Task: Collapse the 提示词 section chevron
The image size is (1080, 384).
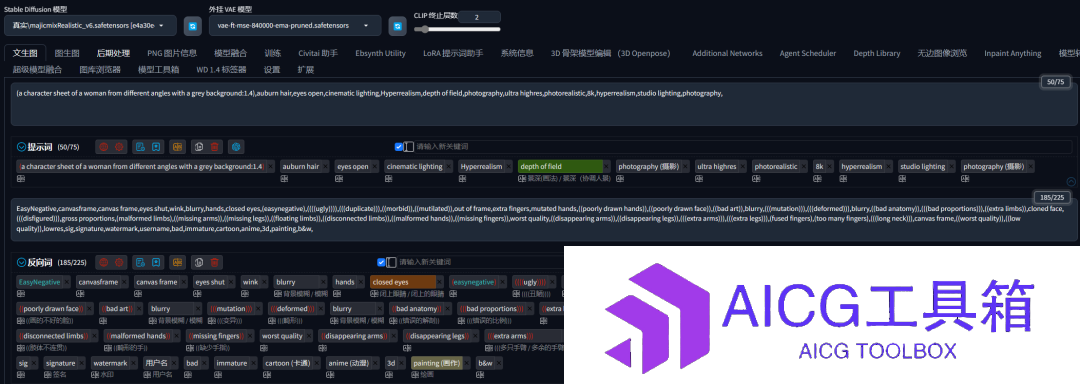Action: coord(21,147)
